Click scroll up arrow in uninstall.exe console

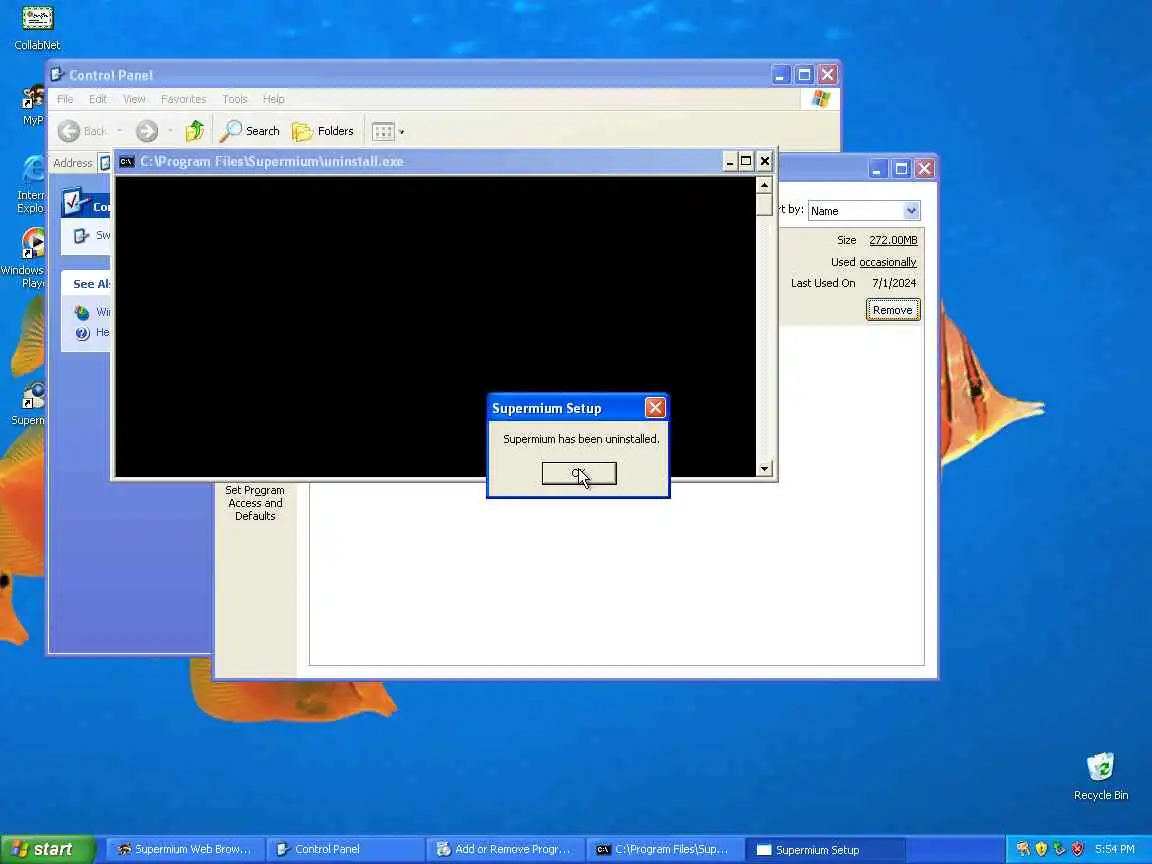click(x=764, y=185)
